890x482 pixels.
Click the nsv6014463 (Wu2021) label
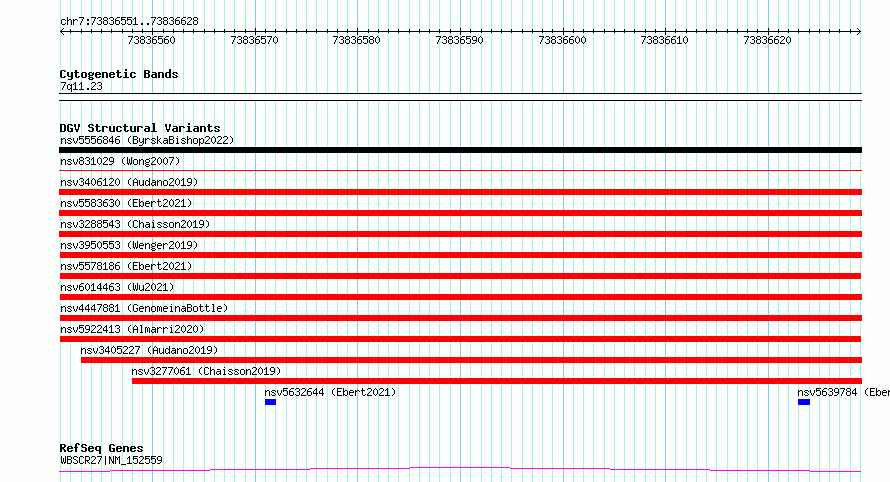117,287
